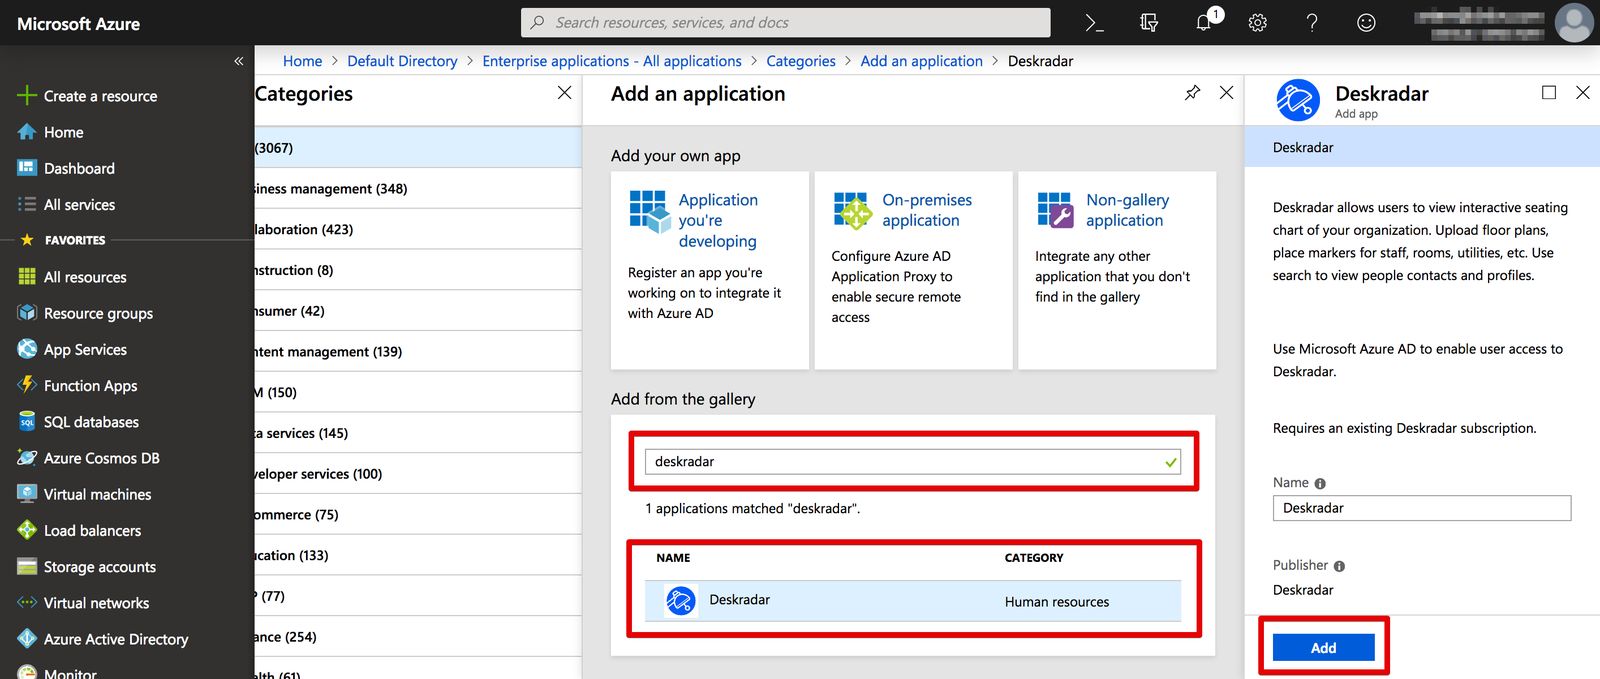
Task: Select finance (254) category
Action: [418, 637]
